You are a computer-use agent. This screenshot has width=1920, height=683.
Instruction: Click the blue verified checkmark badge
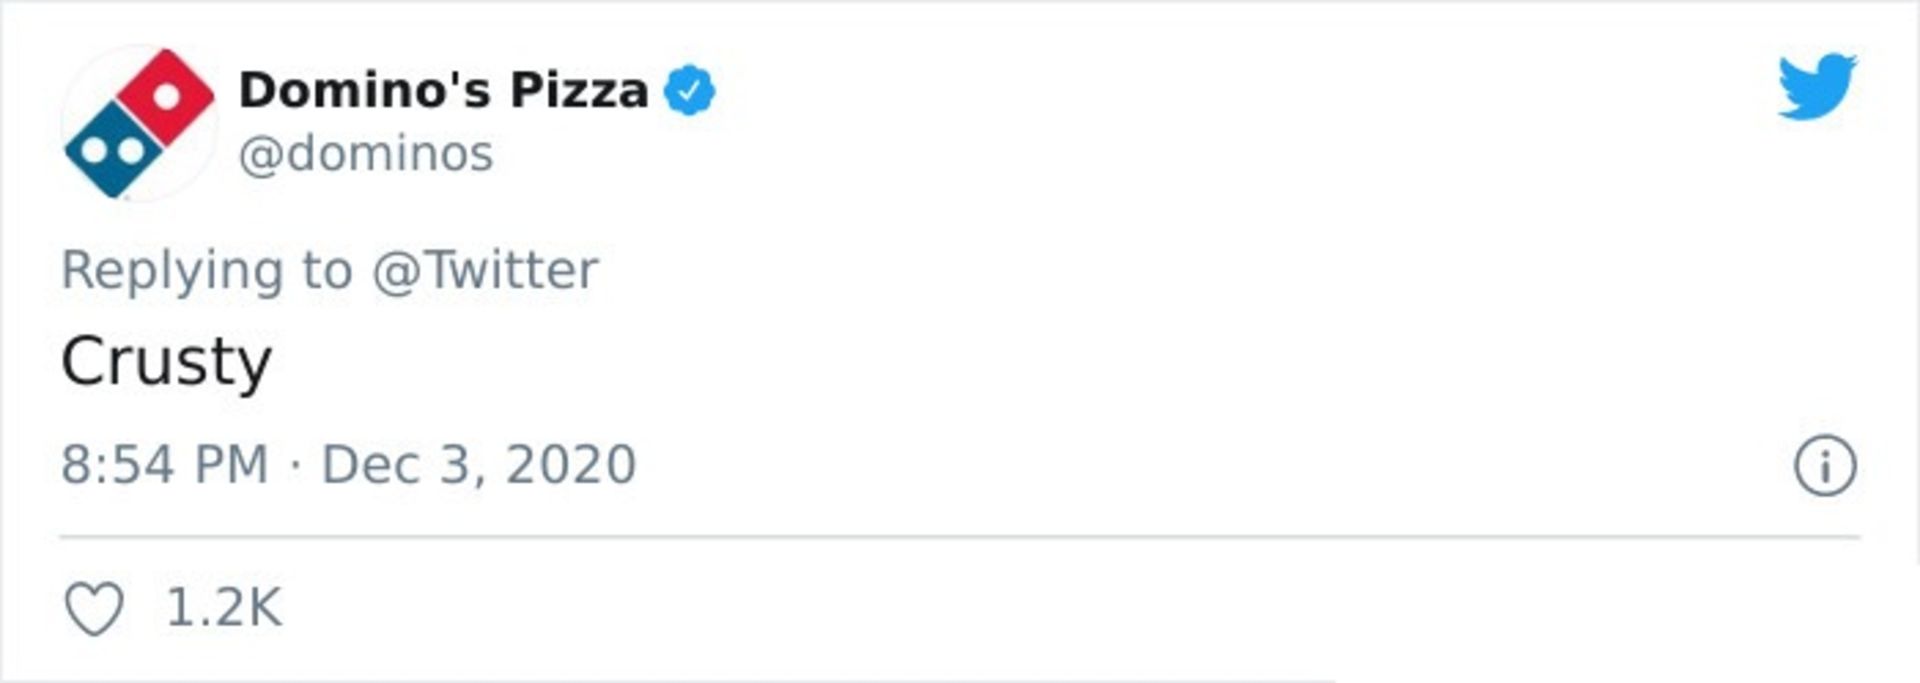coord(689,91)
